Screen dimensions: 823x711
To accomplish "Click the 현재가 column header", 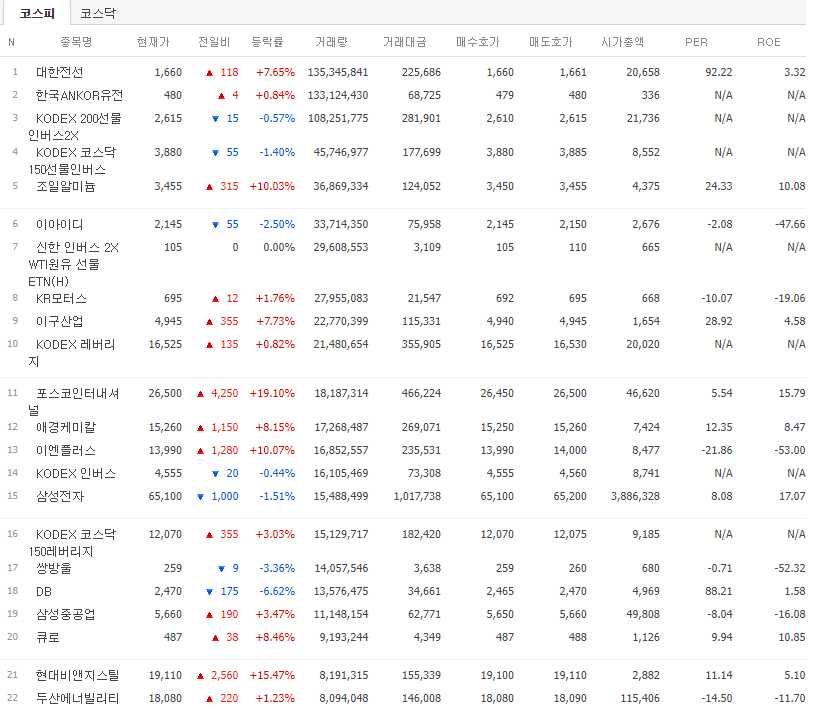I will point(153,42).
